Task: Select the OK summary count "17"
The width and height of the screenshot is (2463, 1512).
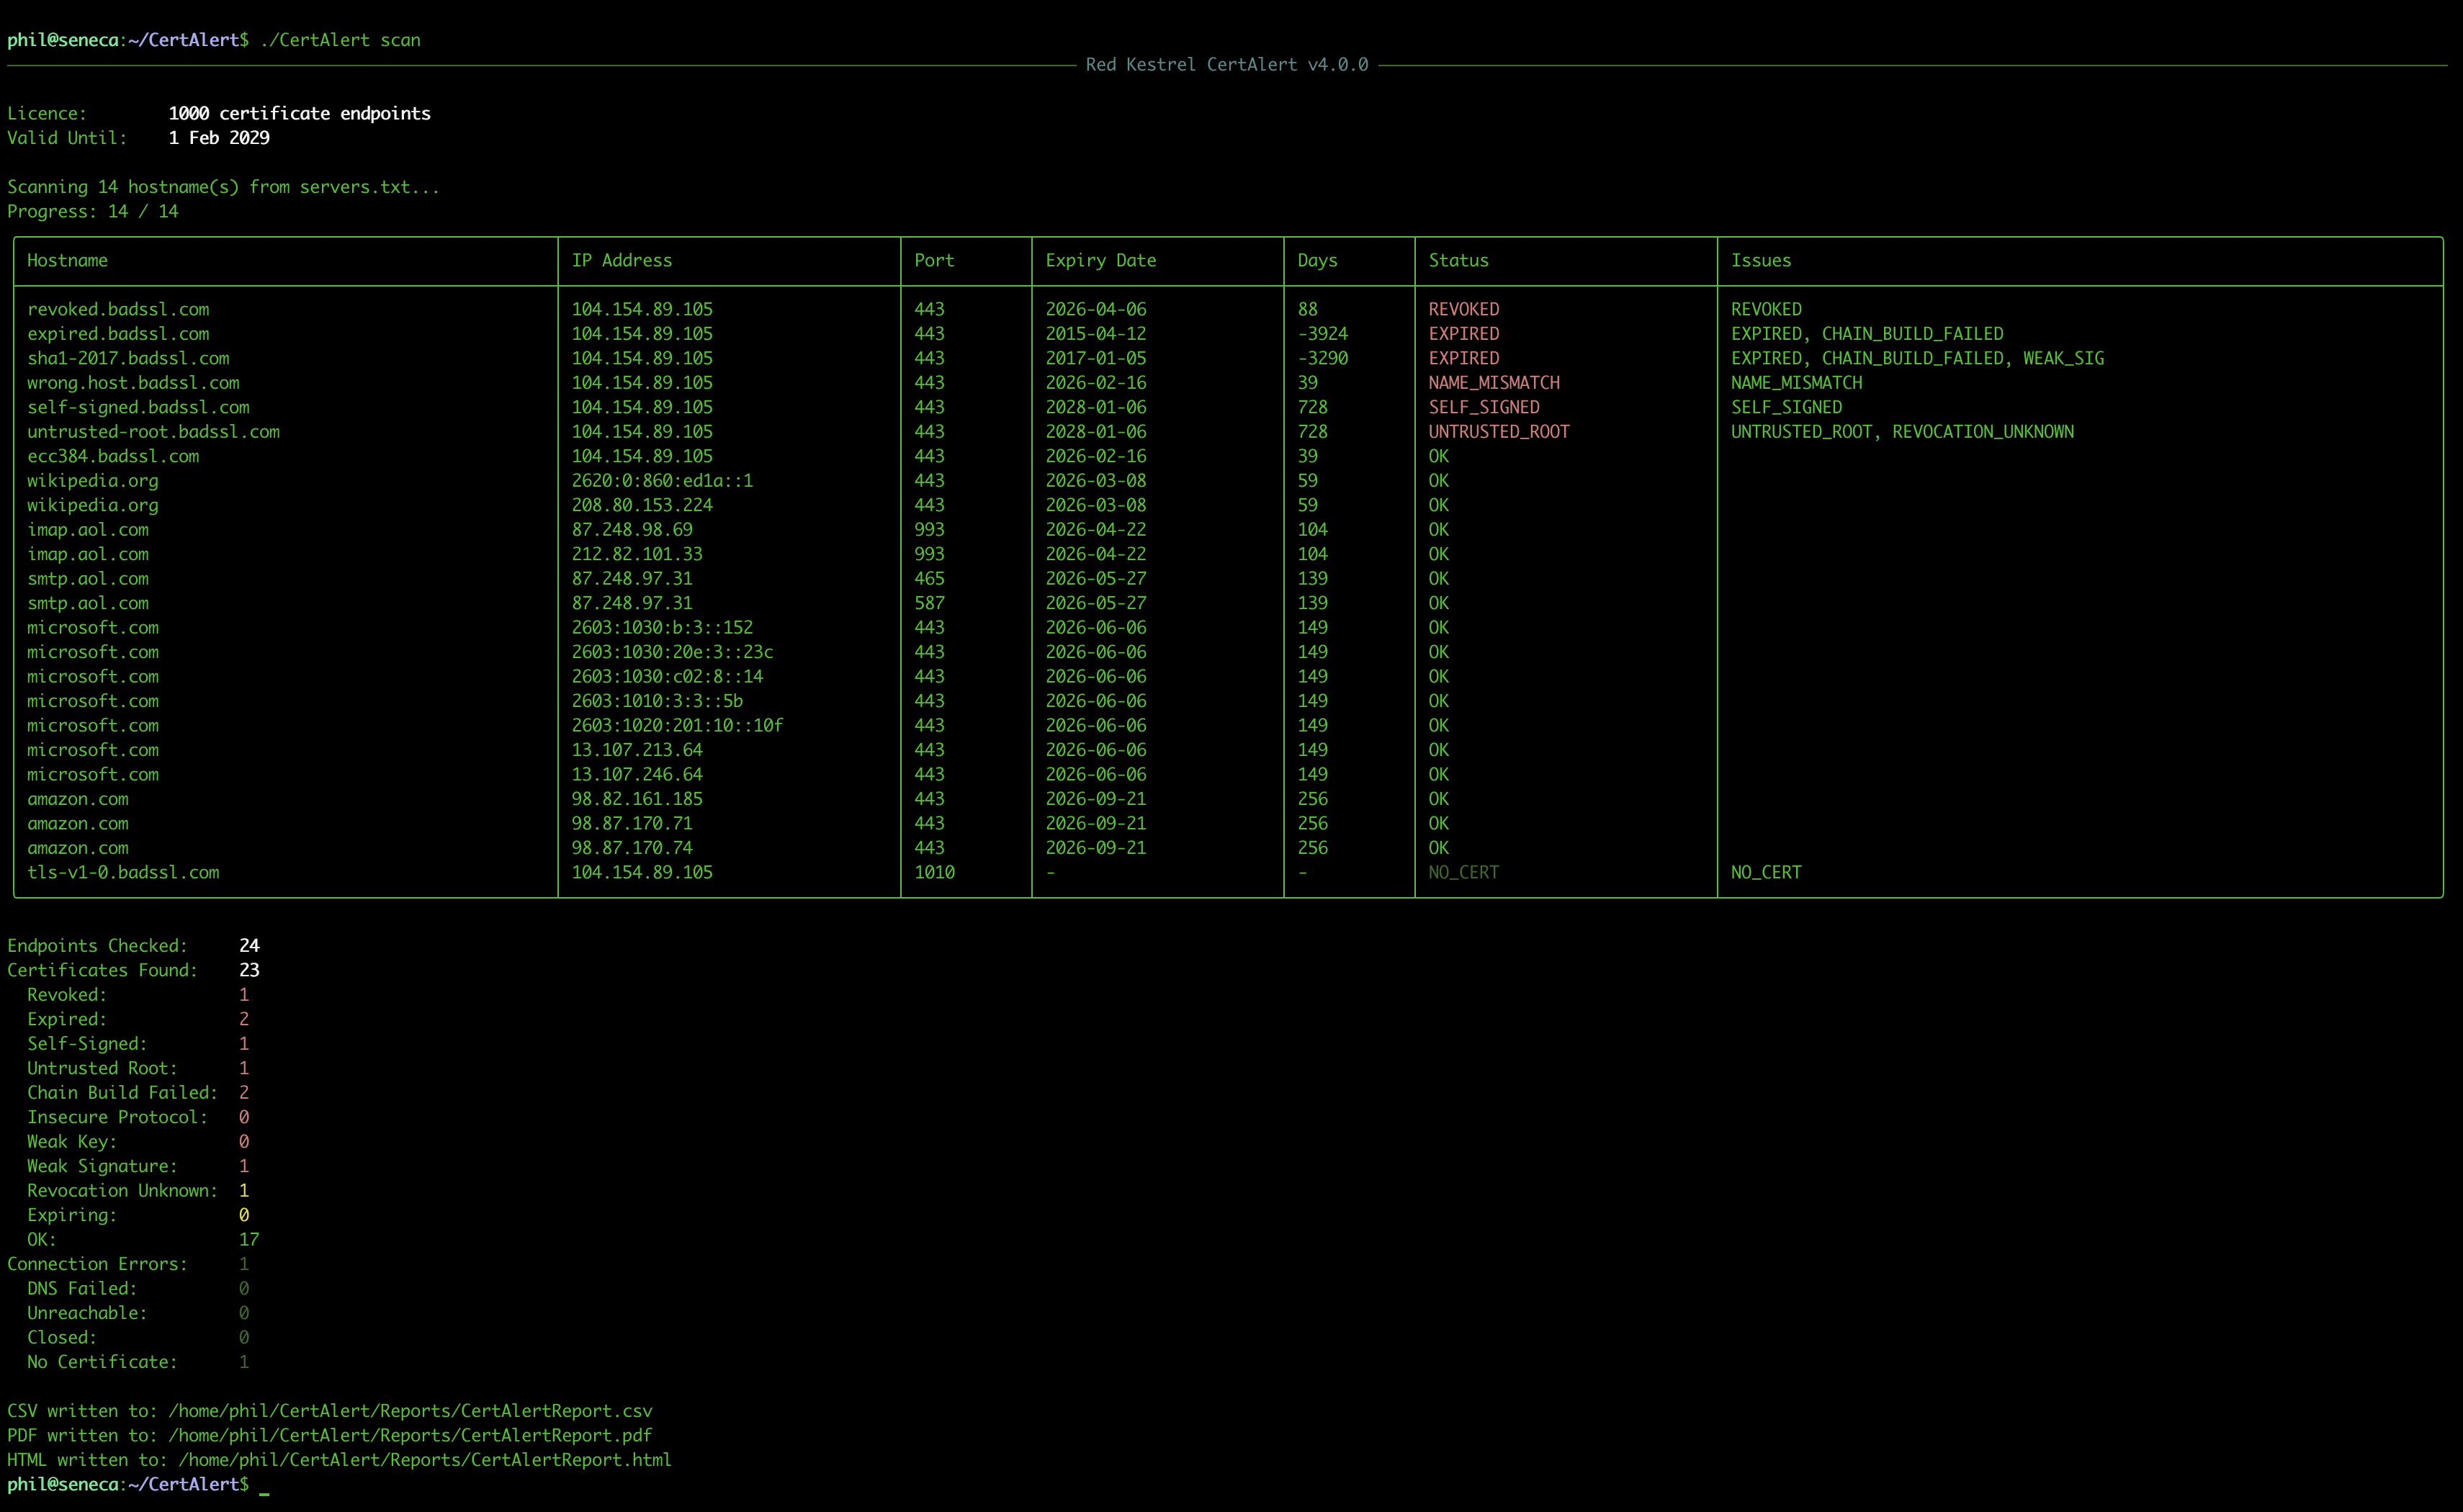Action: coord(249,1240)
